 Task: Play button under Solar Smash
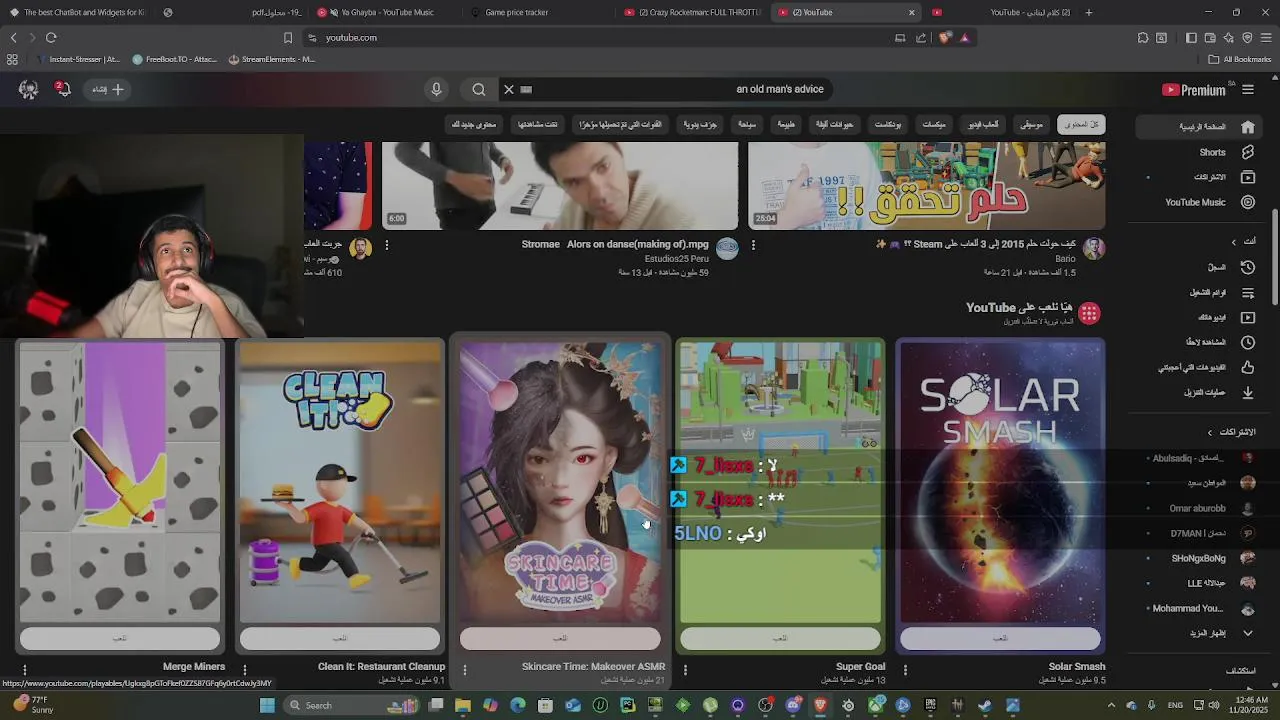(x=1000, y=638)
